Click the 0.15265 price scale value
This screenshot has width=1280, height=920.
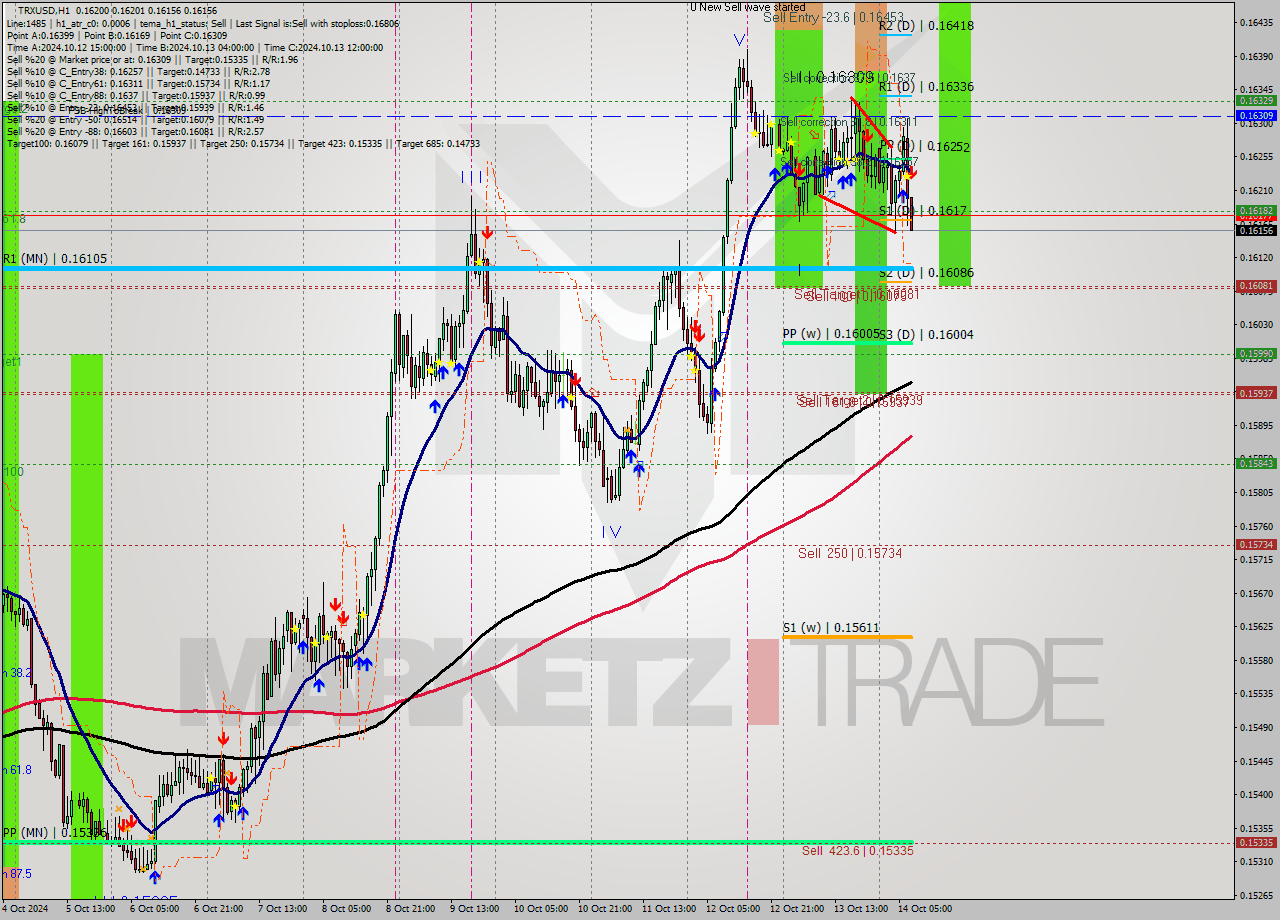(1256, 895)
